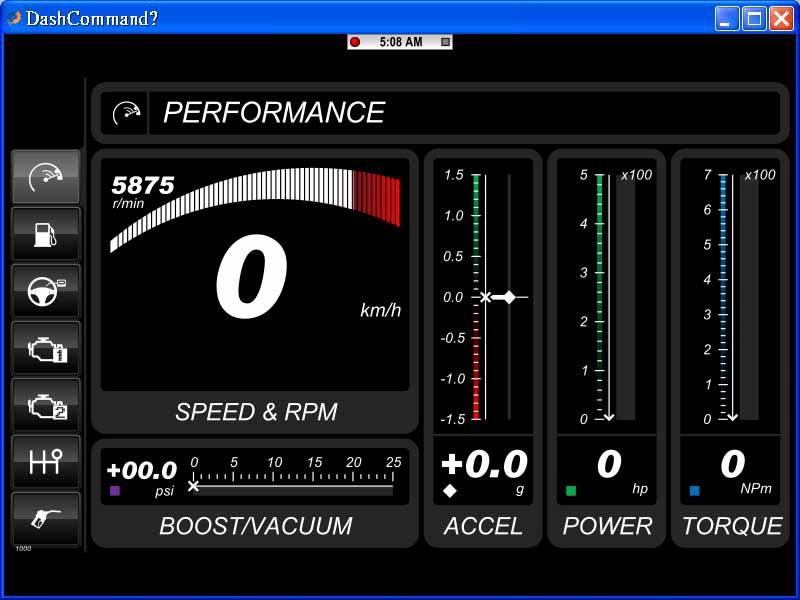Open the gear shifter sidebar icon
This screenshot has height=600, width=800.
[x=46, y=462]
